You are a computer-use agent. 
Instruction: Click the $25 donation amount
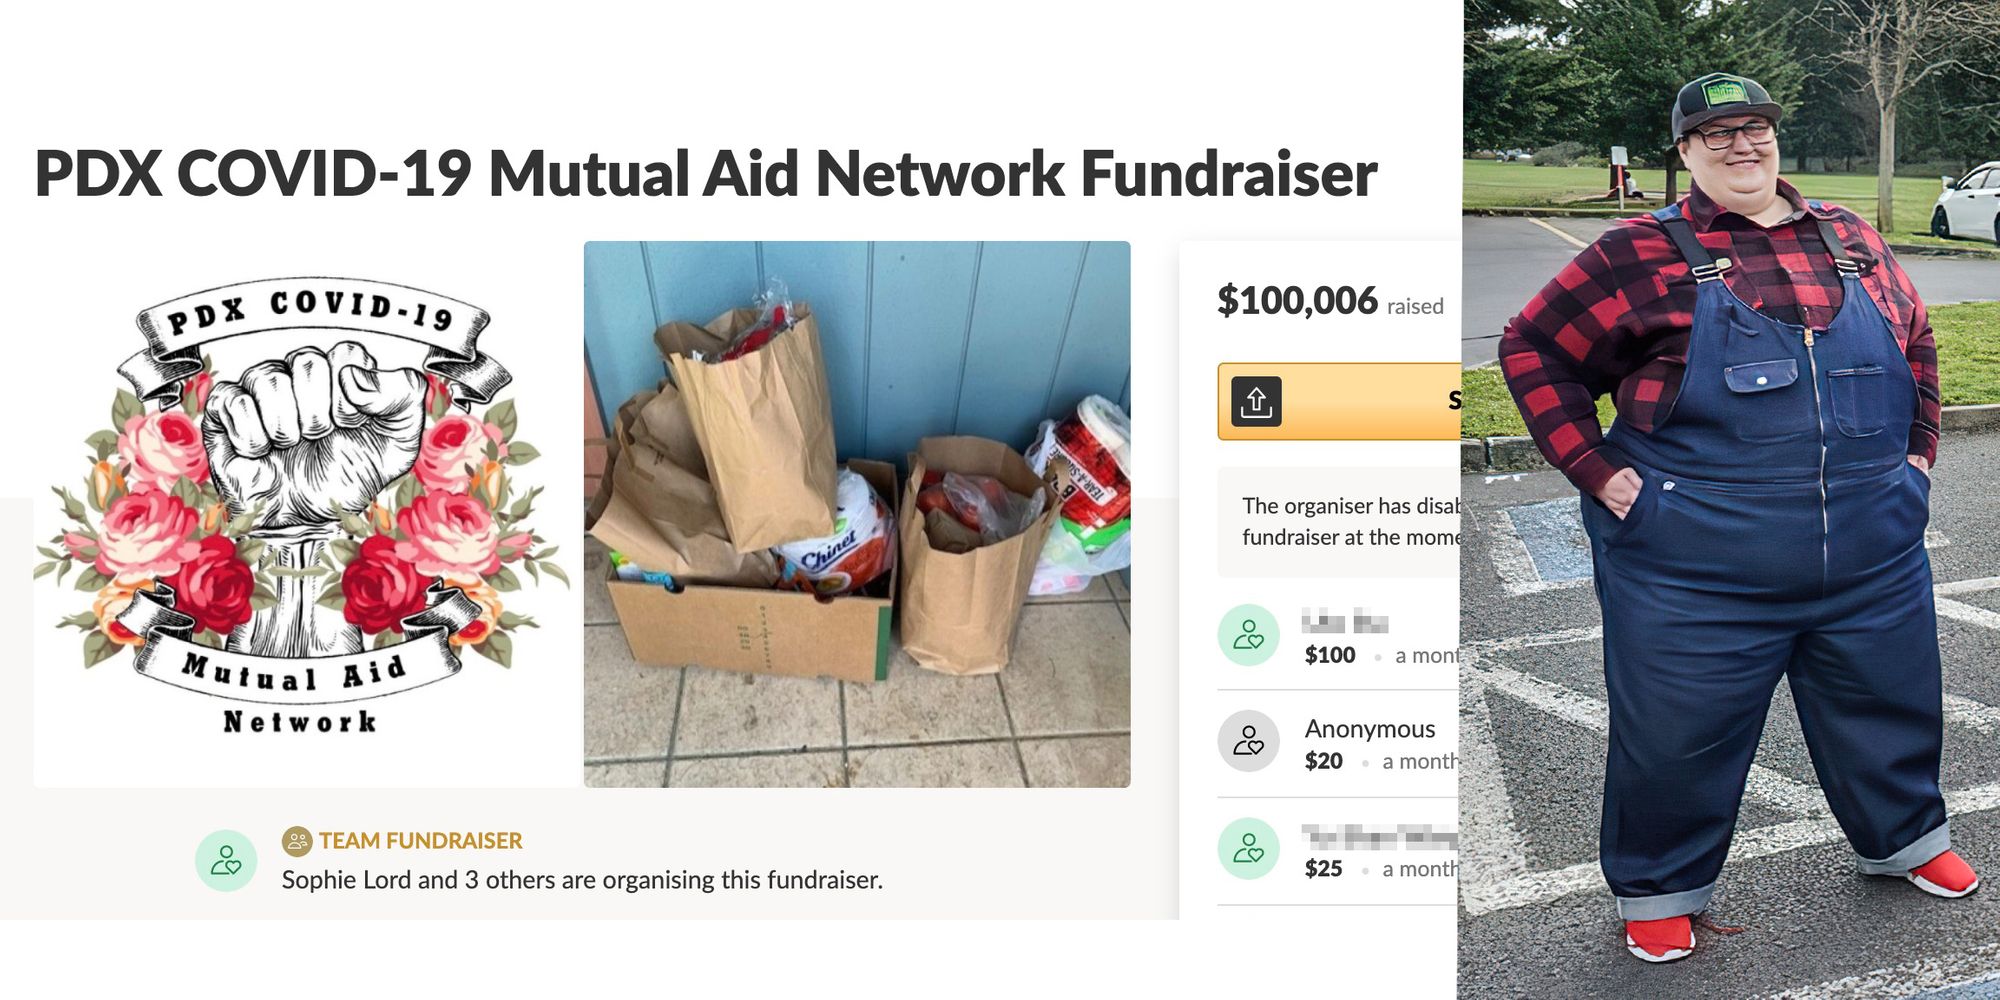(x=1324, y=868)
